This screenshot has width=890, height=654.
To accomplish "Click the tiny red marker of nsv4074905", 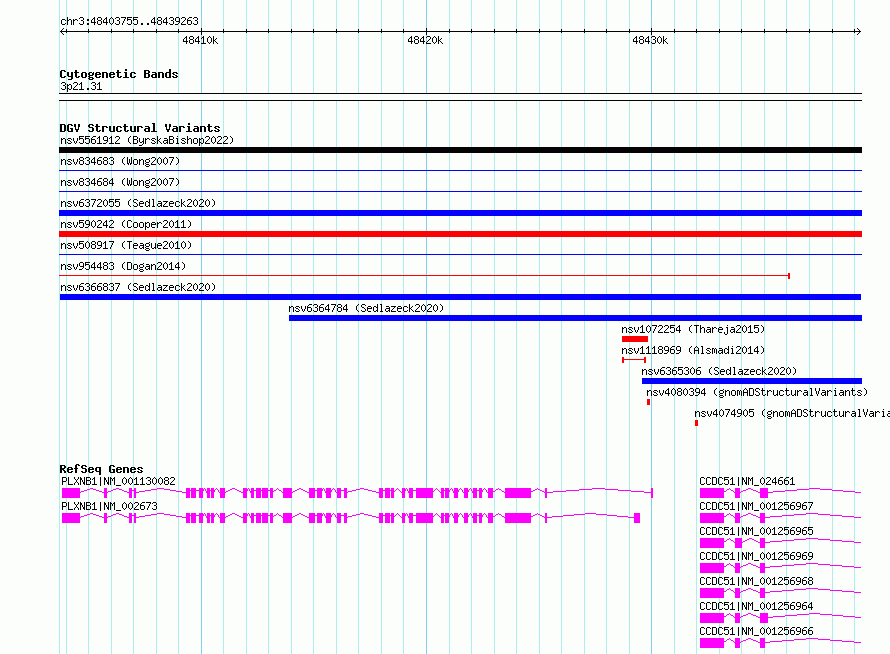I will (696, 423).
